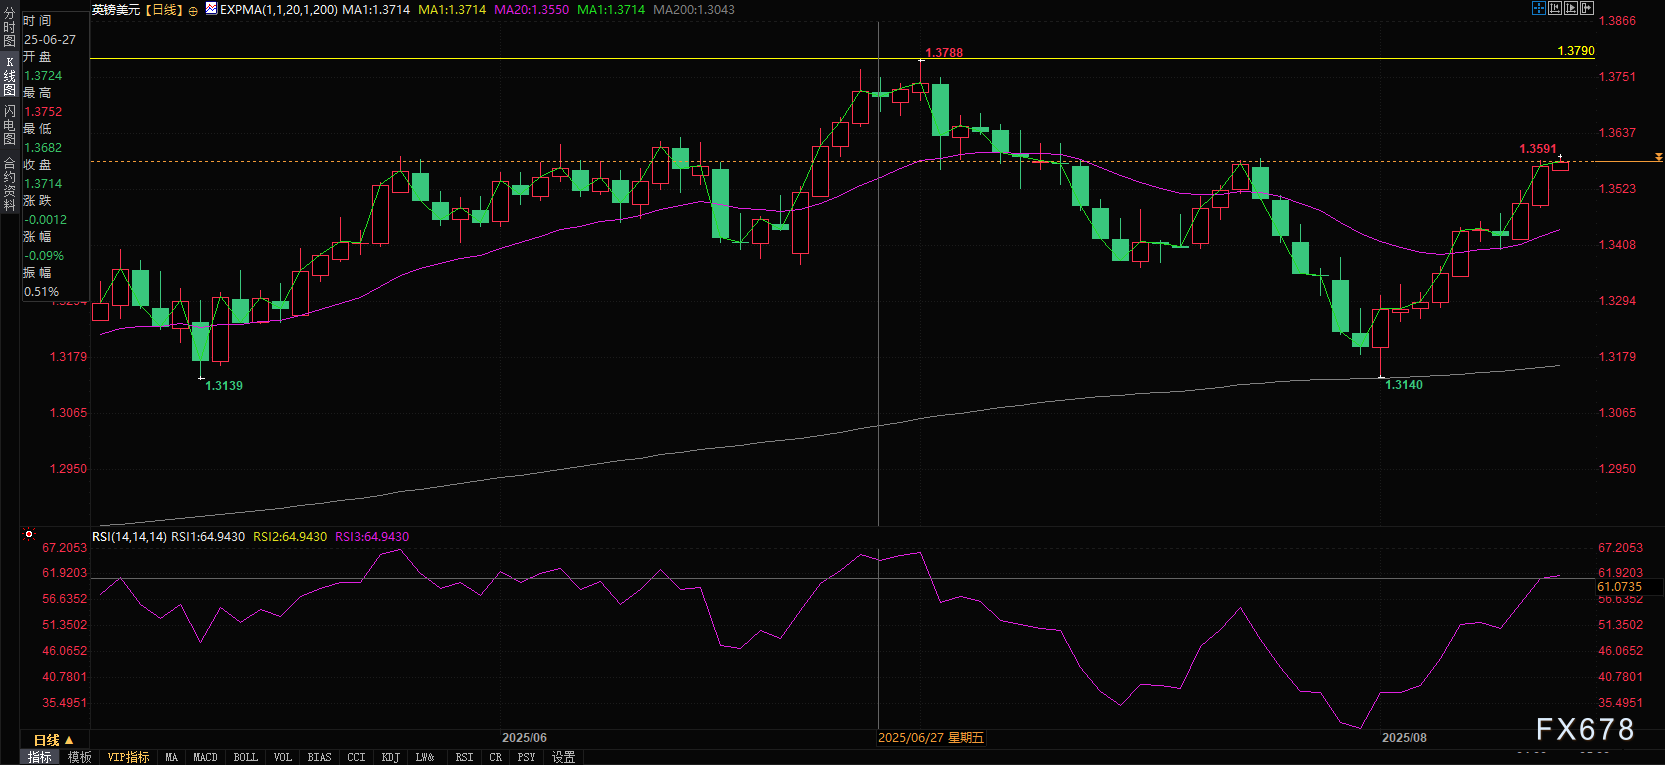This screenshot has height=765, width=1665.
Task: Click the blue crosshair cursor icon
Action: coord(1538,8)
